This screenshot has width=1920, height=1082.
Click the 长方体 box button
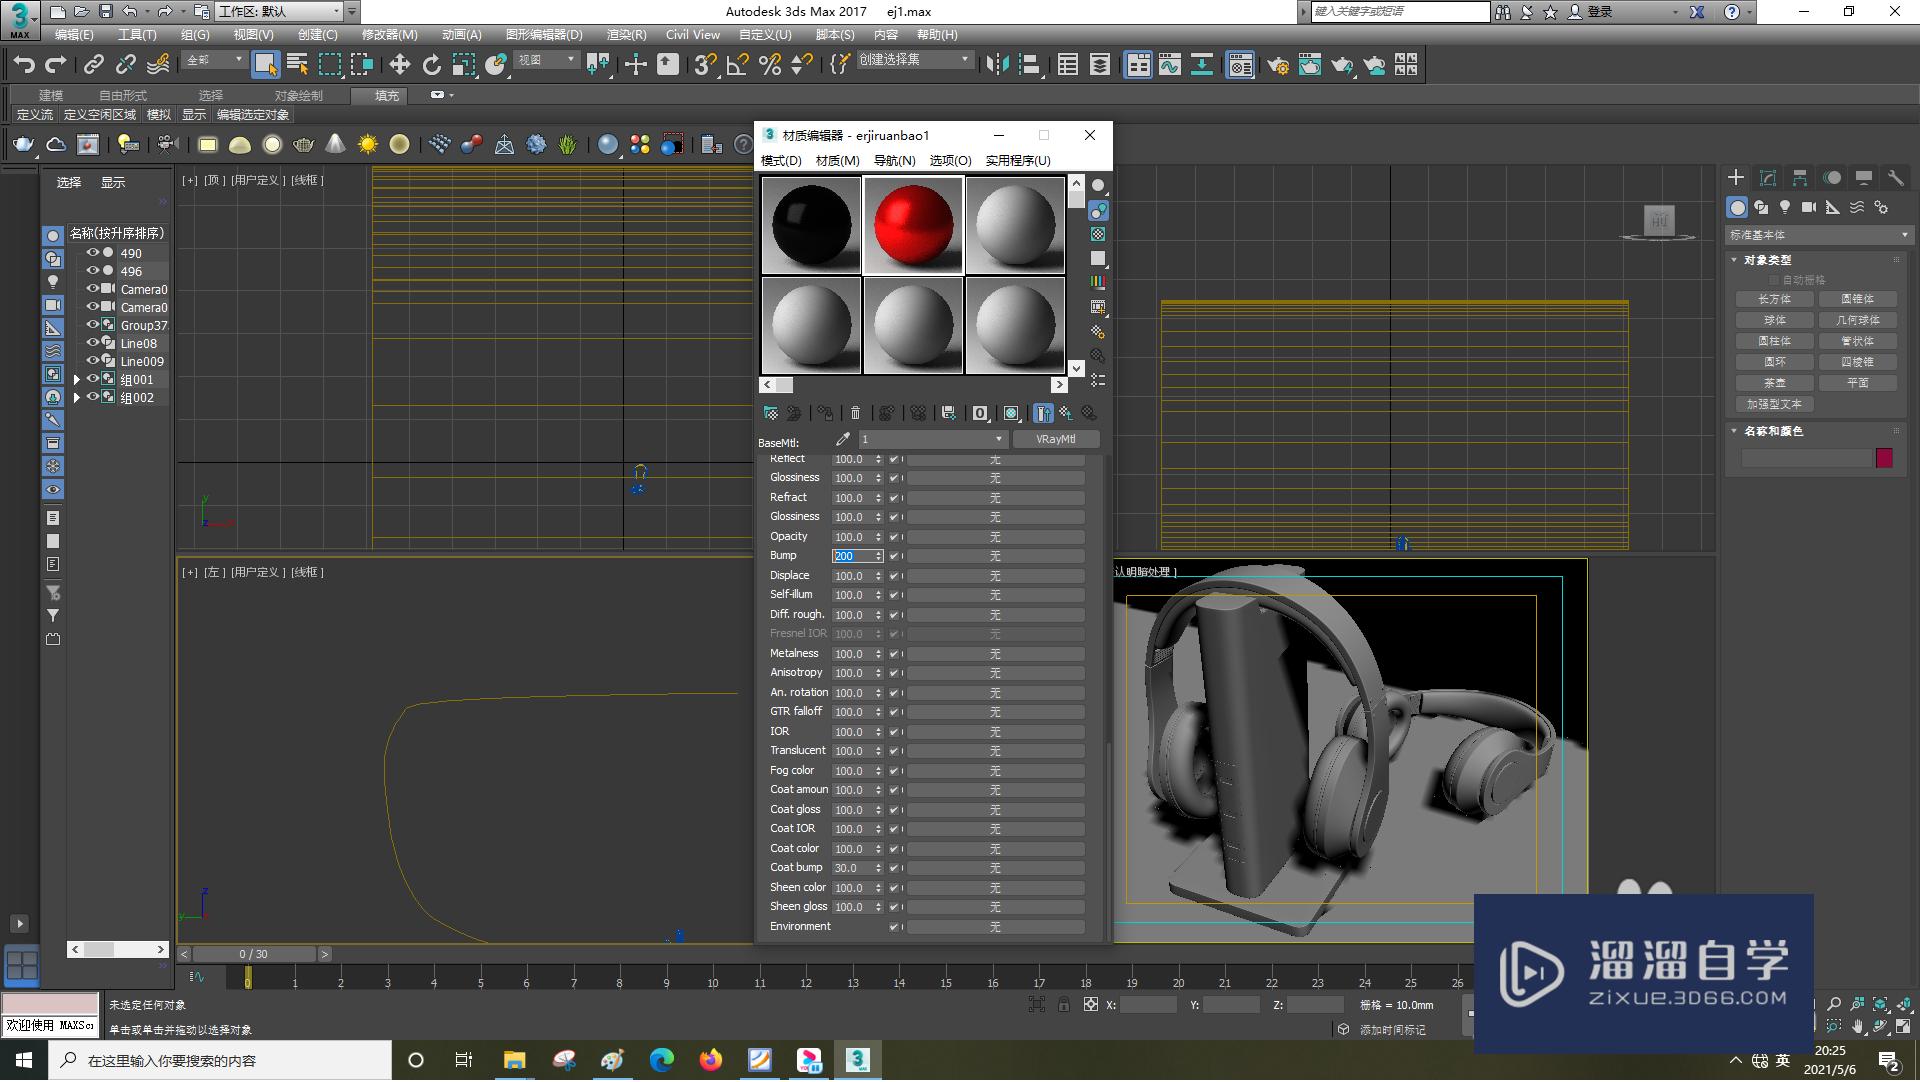coord(1774,300)
